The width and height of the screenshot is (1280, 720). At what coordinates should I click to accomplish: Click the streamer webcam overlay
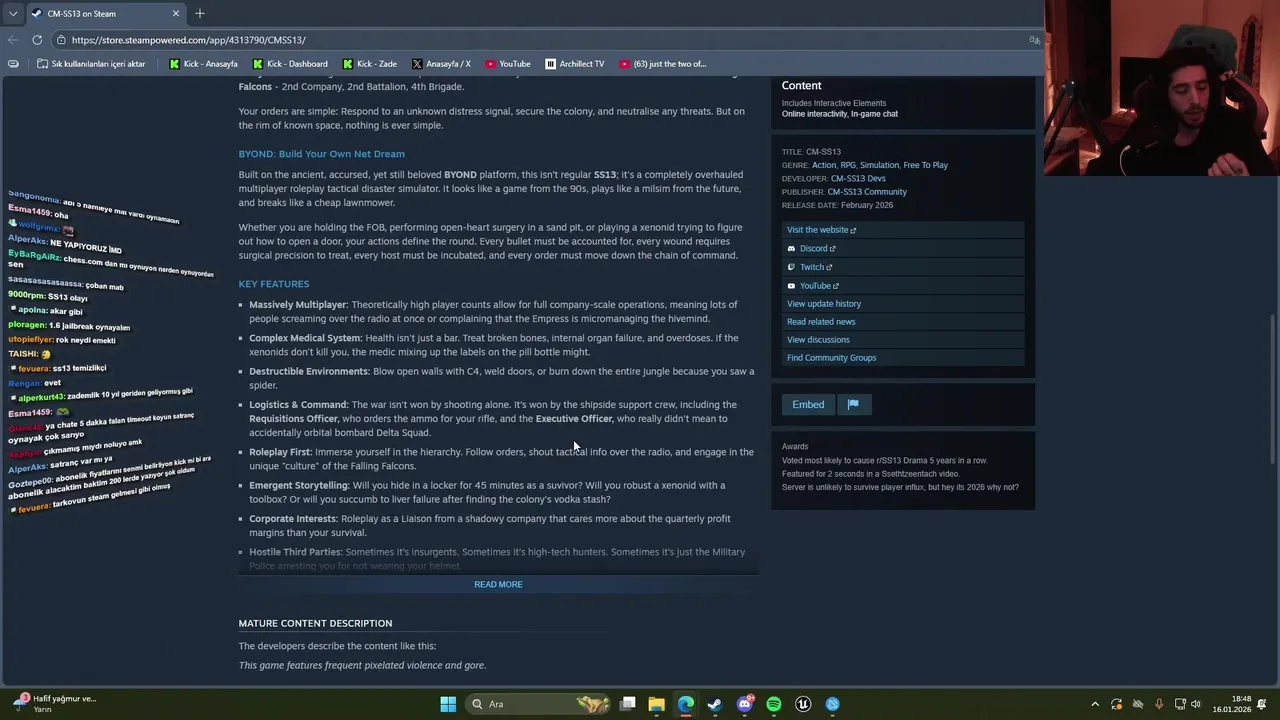coord(1162,88)
